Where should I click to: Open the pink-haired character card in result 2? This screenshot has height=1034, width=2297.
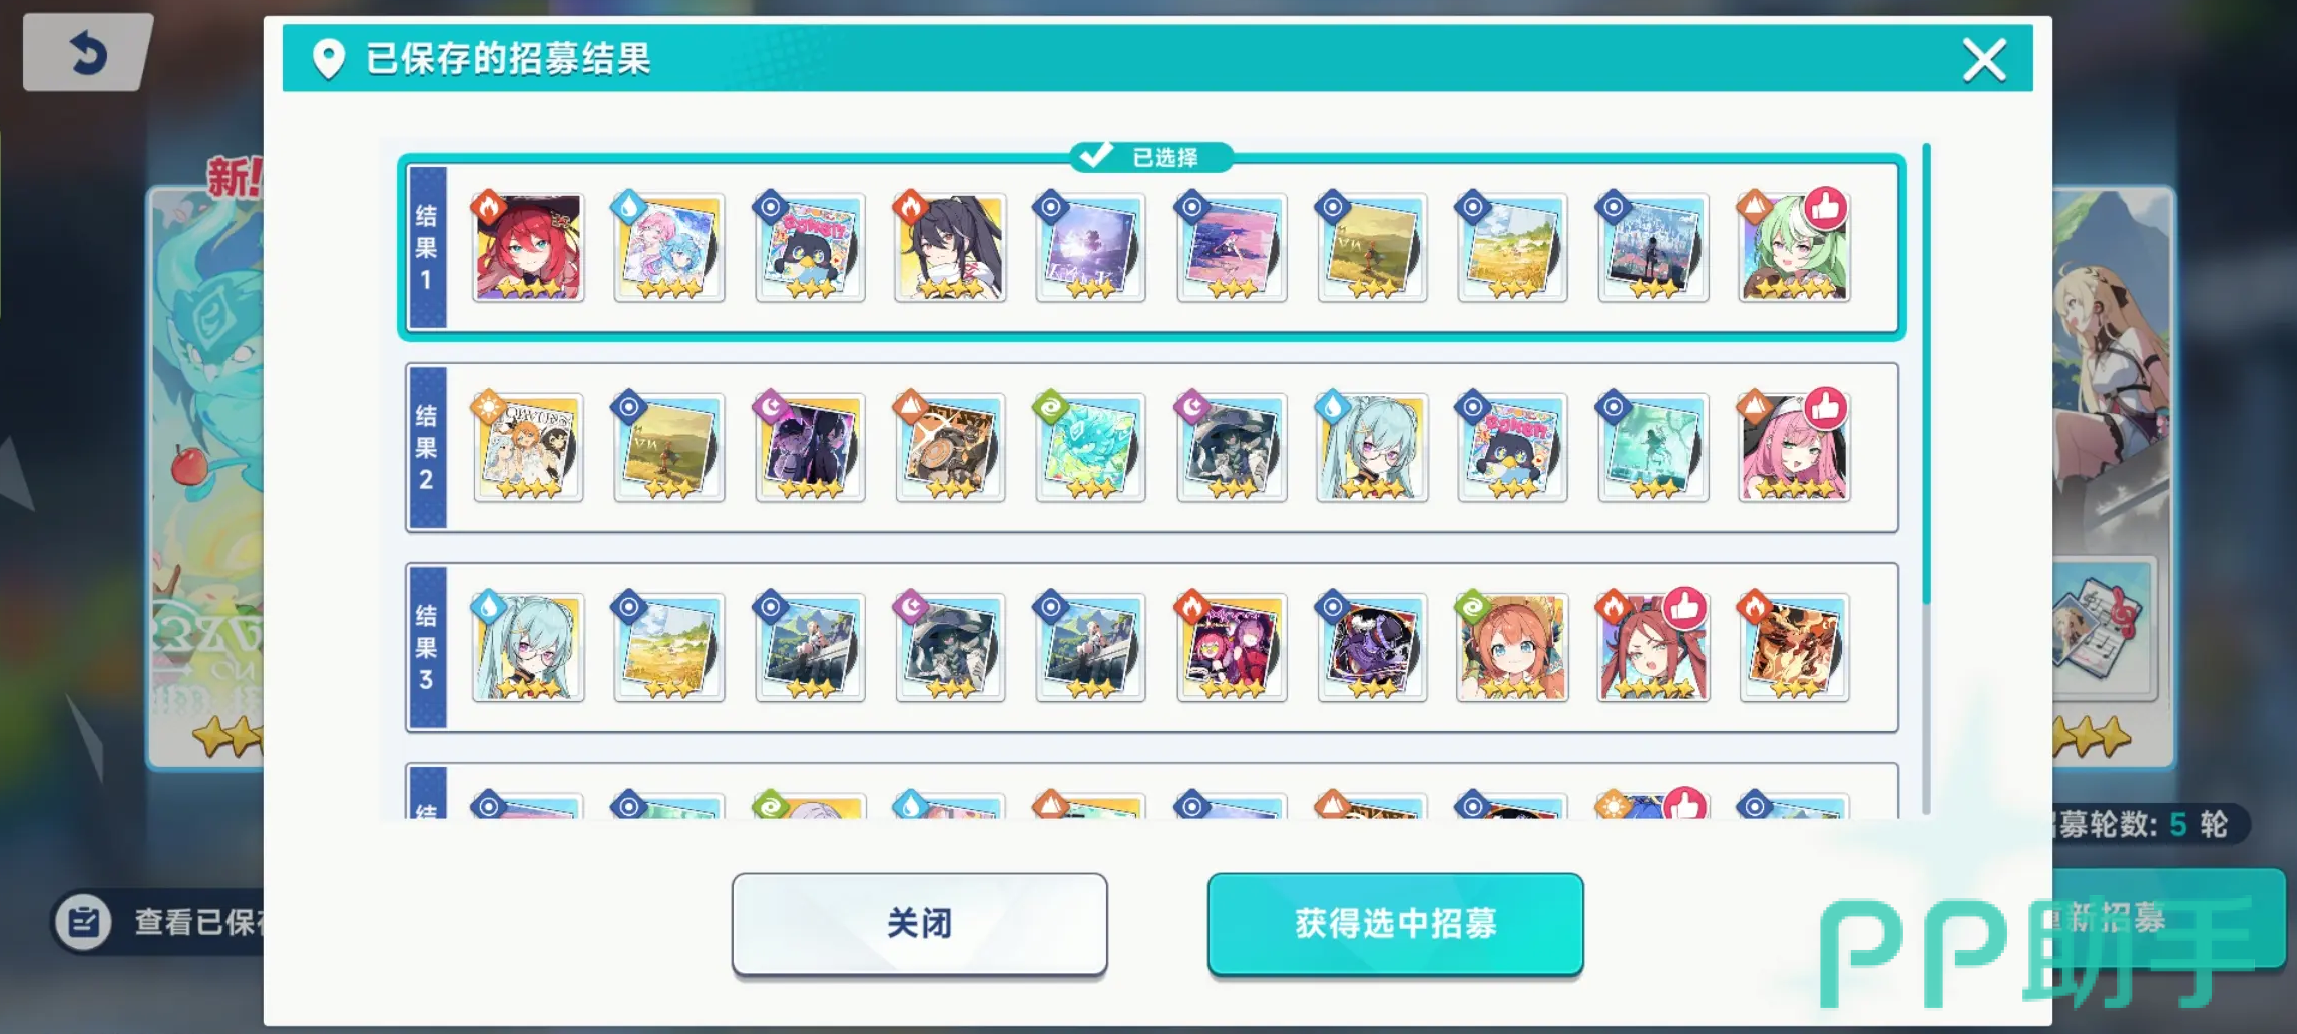pos(1794,447)
